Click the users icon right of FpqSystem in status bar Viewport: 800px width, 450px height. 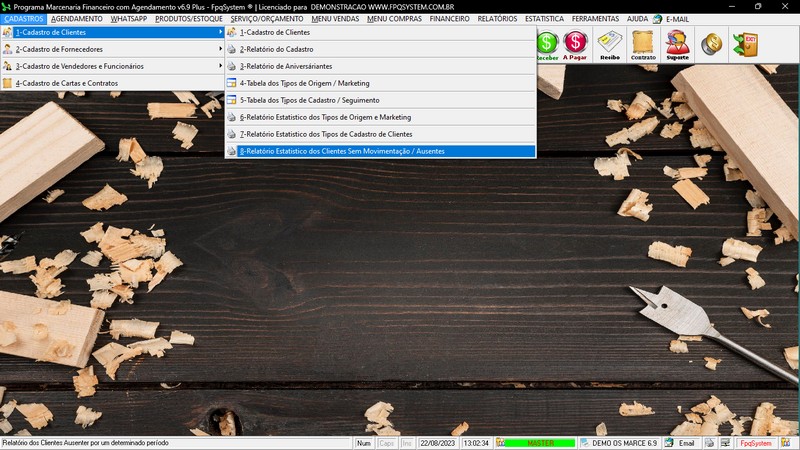click(x=786, y=443)
